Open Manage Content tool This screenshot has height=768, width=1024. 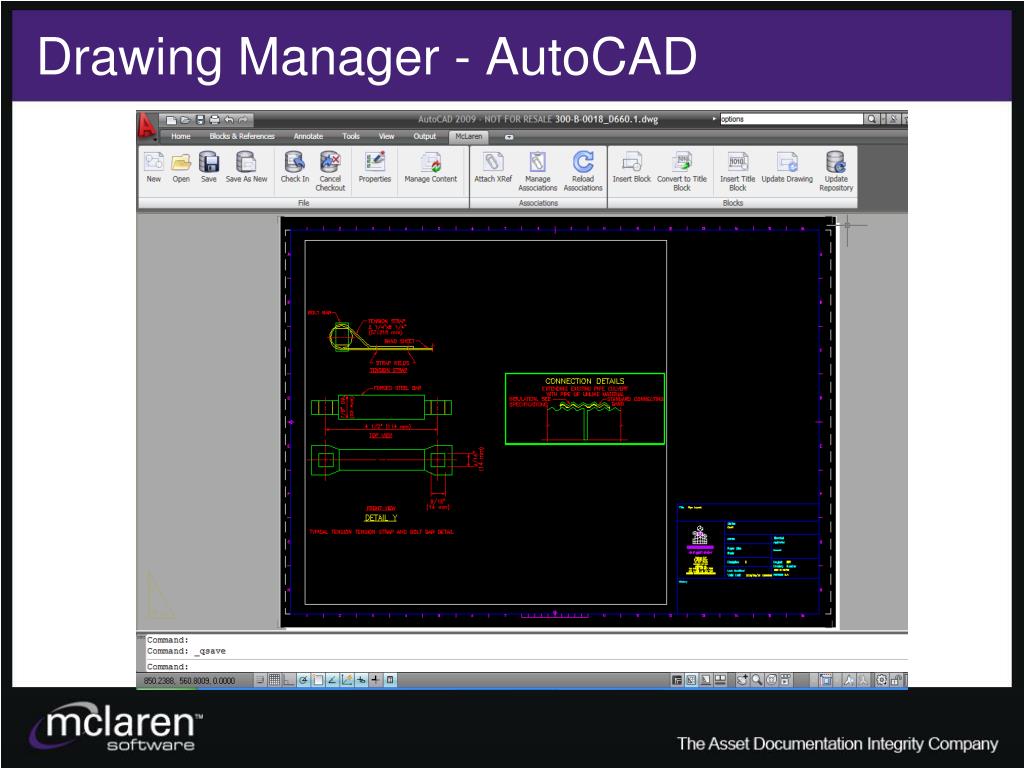click(x=430, y=167)
